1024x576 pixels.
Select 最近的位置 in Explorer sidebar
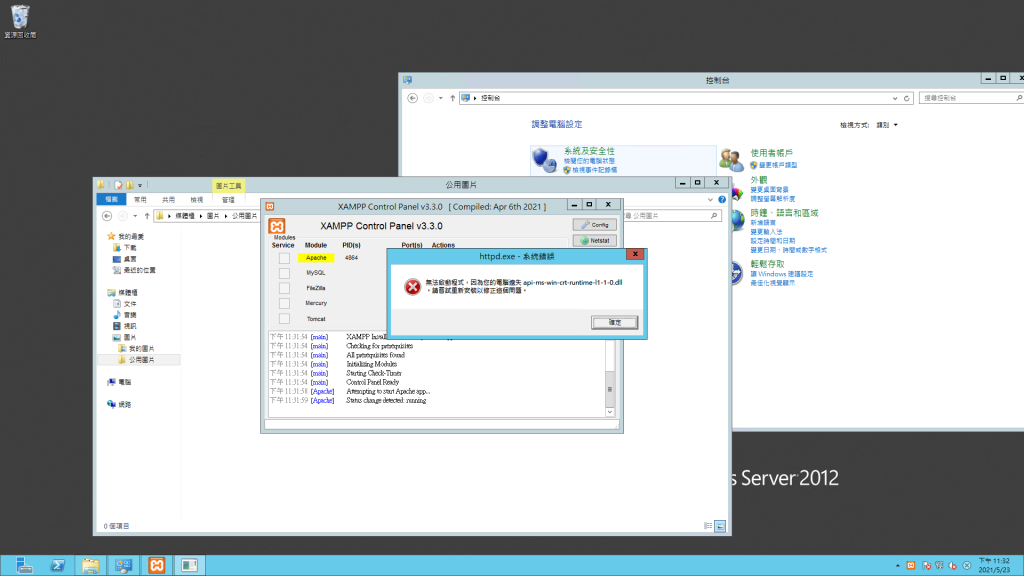pyautogui.click(x=139, y=270)
